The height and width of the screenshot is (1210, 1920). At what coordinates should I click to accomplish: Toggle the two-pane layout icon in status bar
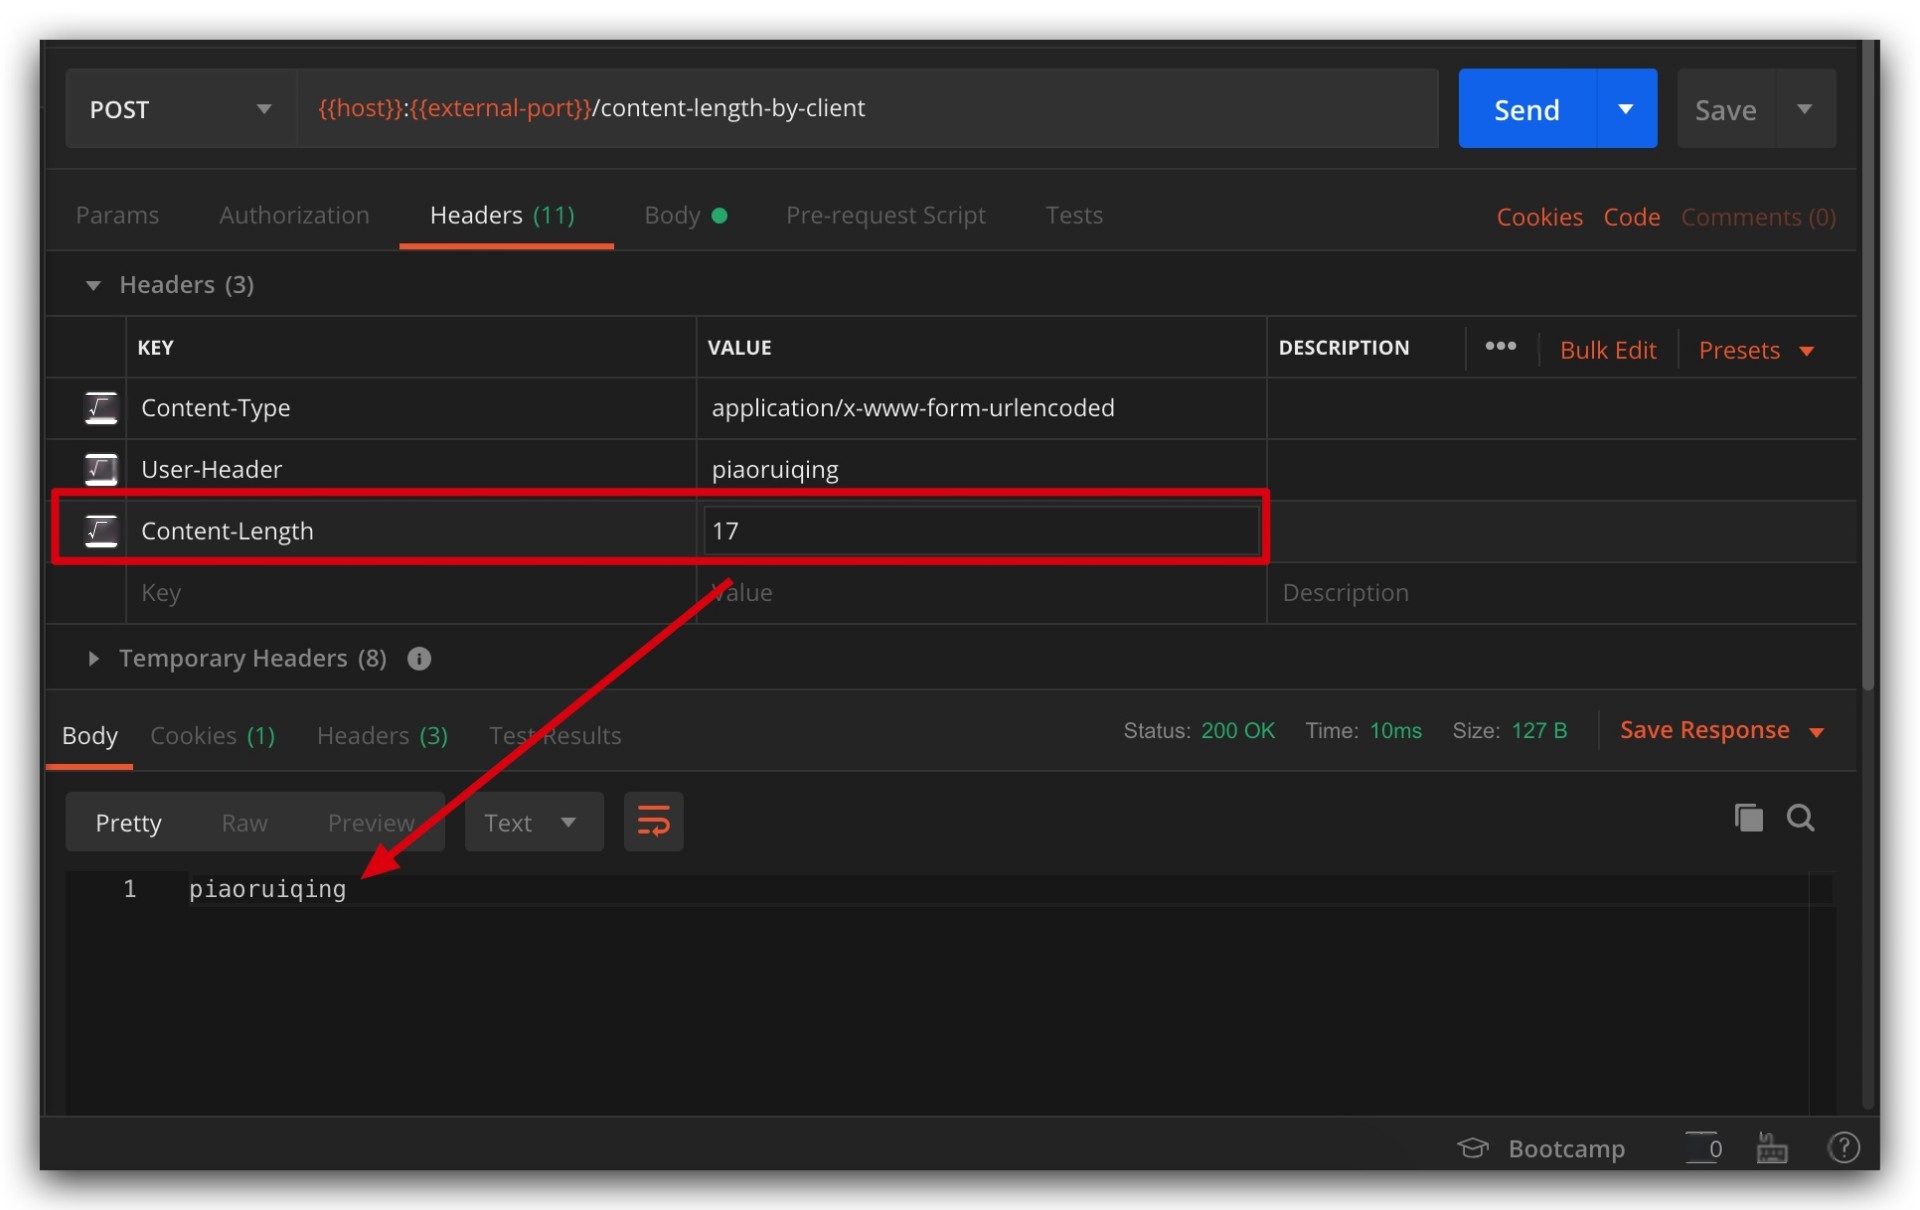[1703, 1148]
